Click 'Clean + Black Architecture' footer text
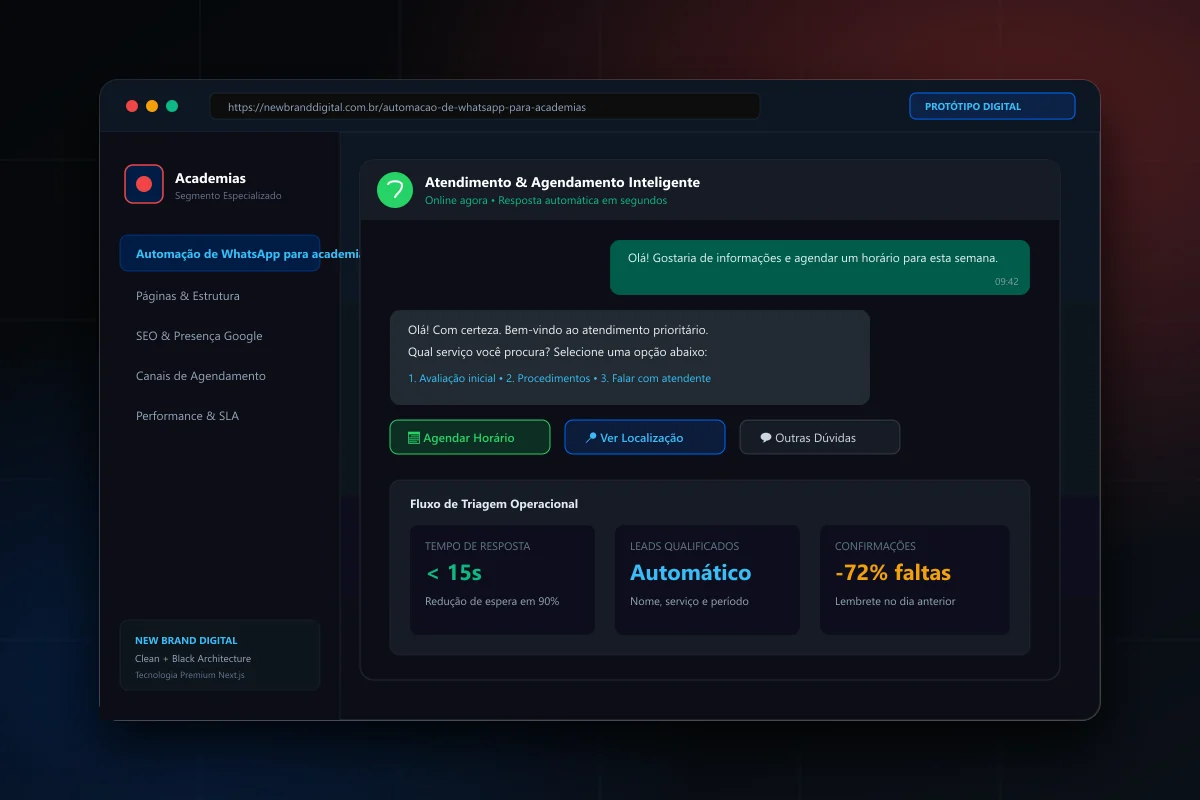Image resolution: width=1200 pixels, height=800 pixels. pos(193,658)
